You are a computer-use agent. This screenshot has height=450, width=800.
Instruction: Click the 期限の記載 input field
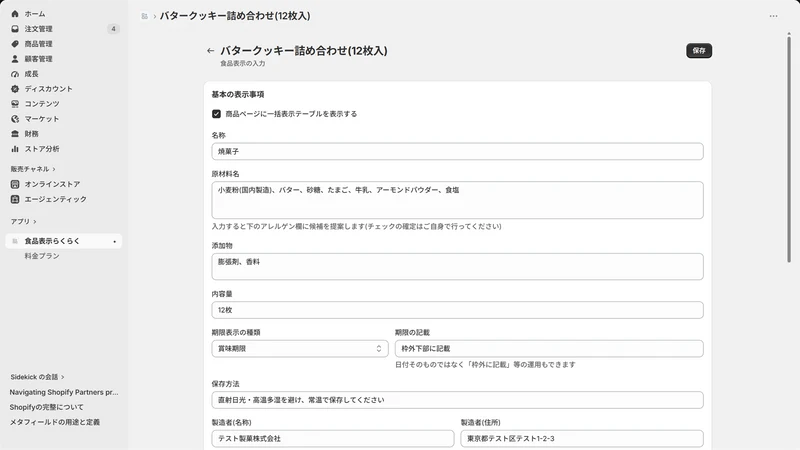tap(549, 348)
